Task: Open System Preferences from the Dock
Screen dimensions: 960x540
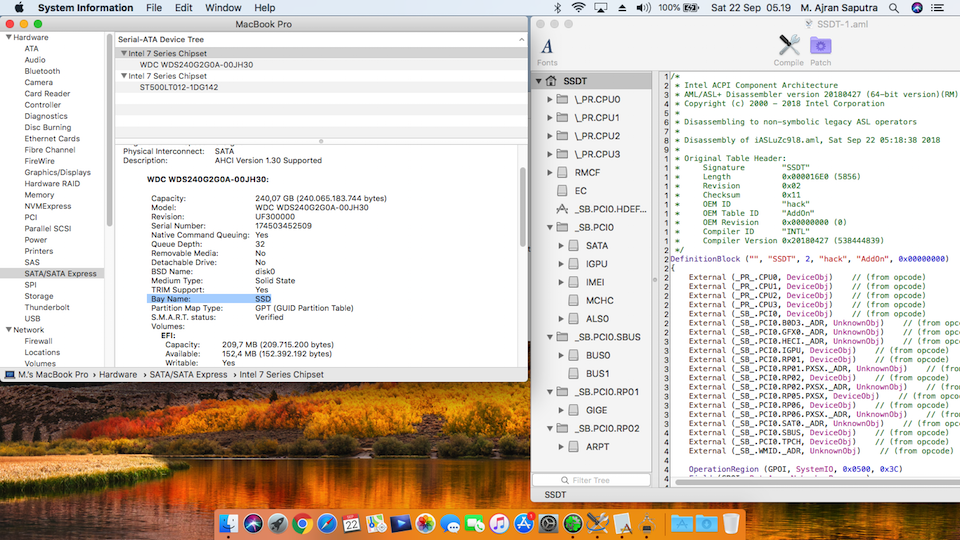Action: click(548, 523)
